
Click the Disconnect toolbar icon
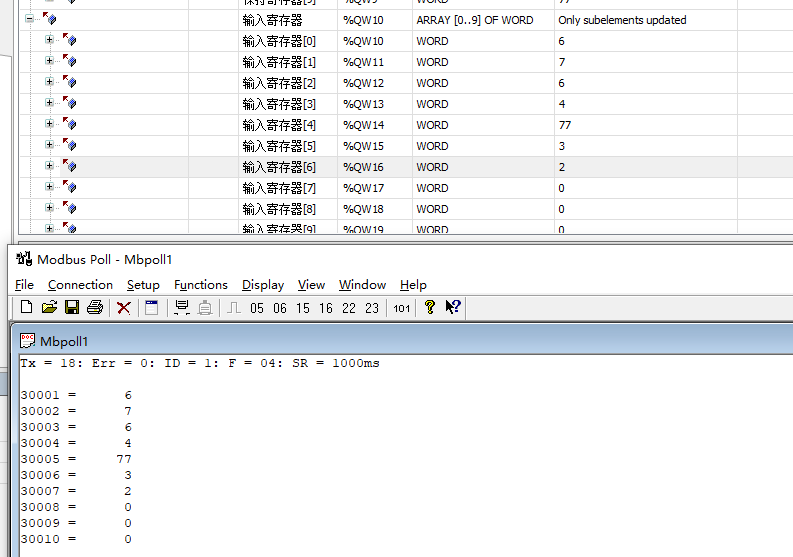tap(204, 308)
